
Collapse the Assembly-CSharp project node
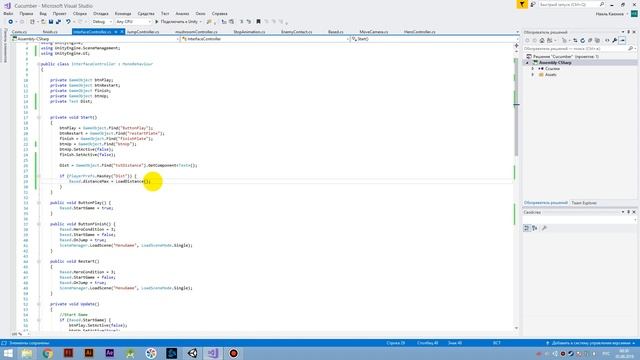[527, 62]
